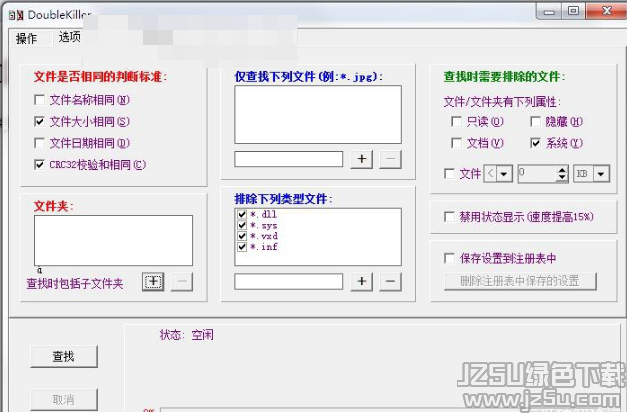
Task: Click inside the 文件夹 list box
Action: tap(113, 240)
